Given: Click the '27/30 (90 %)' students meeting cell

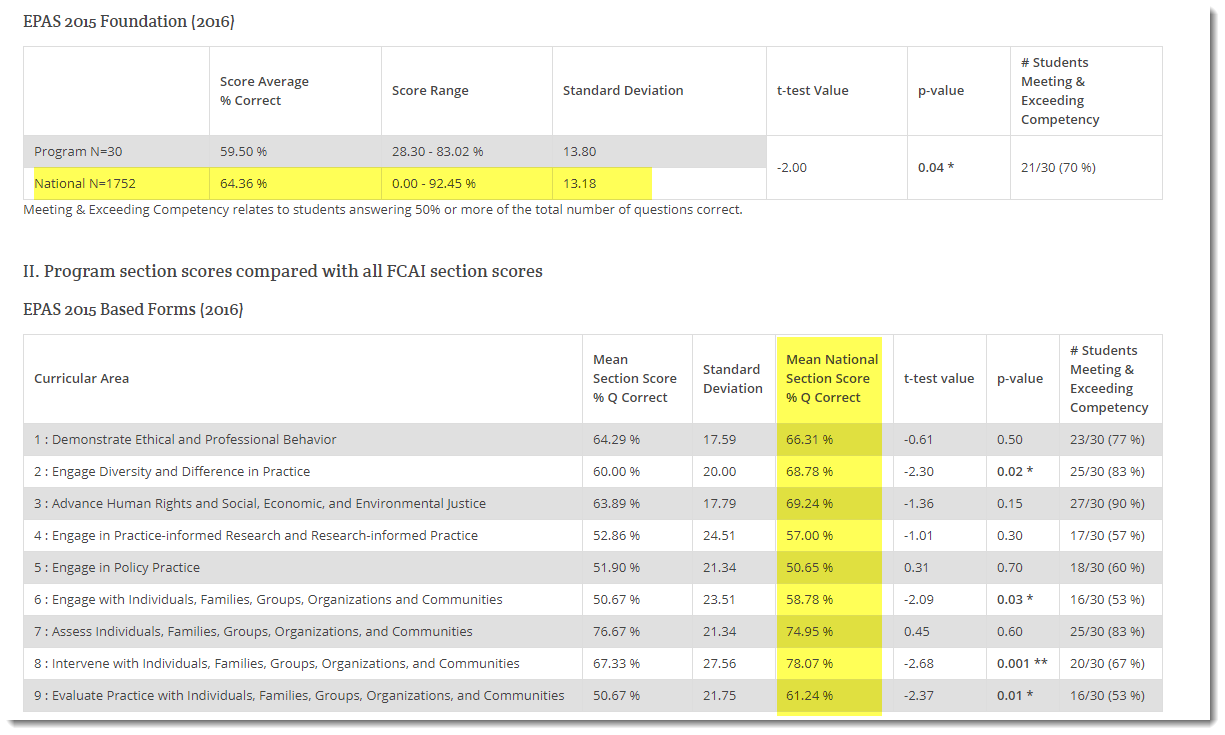Looking at the screenshot, I should pyautogui.click(x=1107, y=503).
